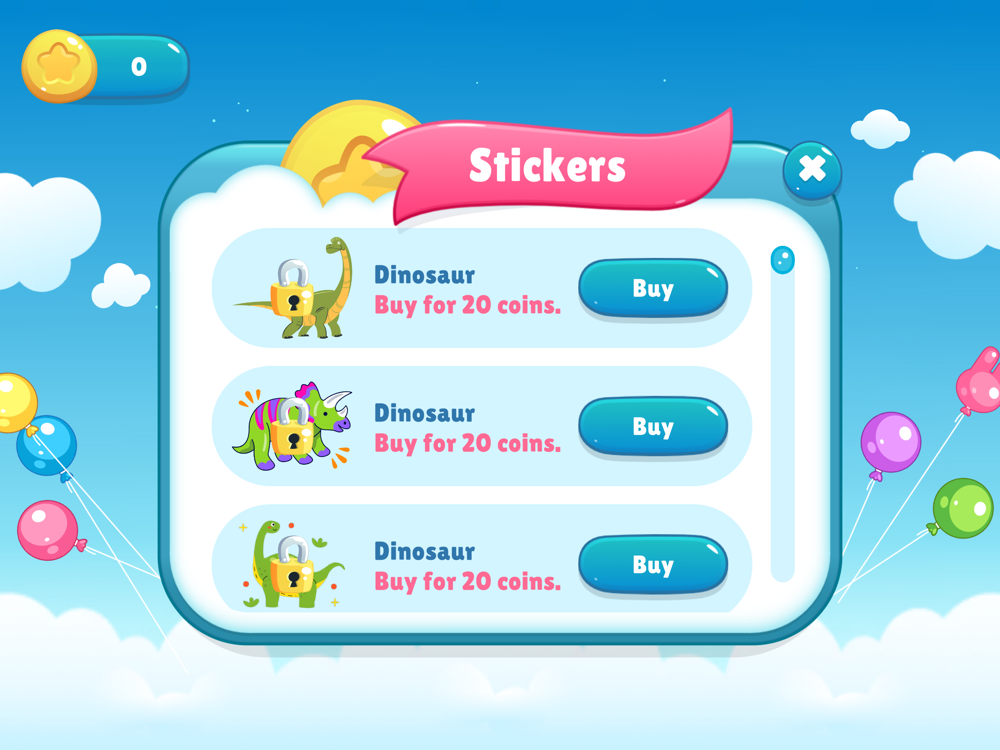The height and width of the screenshot is (750, 1000).
Task: Click the padlock on the third dinosaur
Action: coord(293,564)
